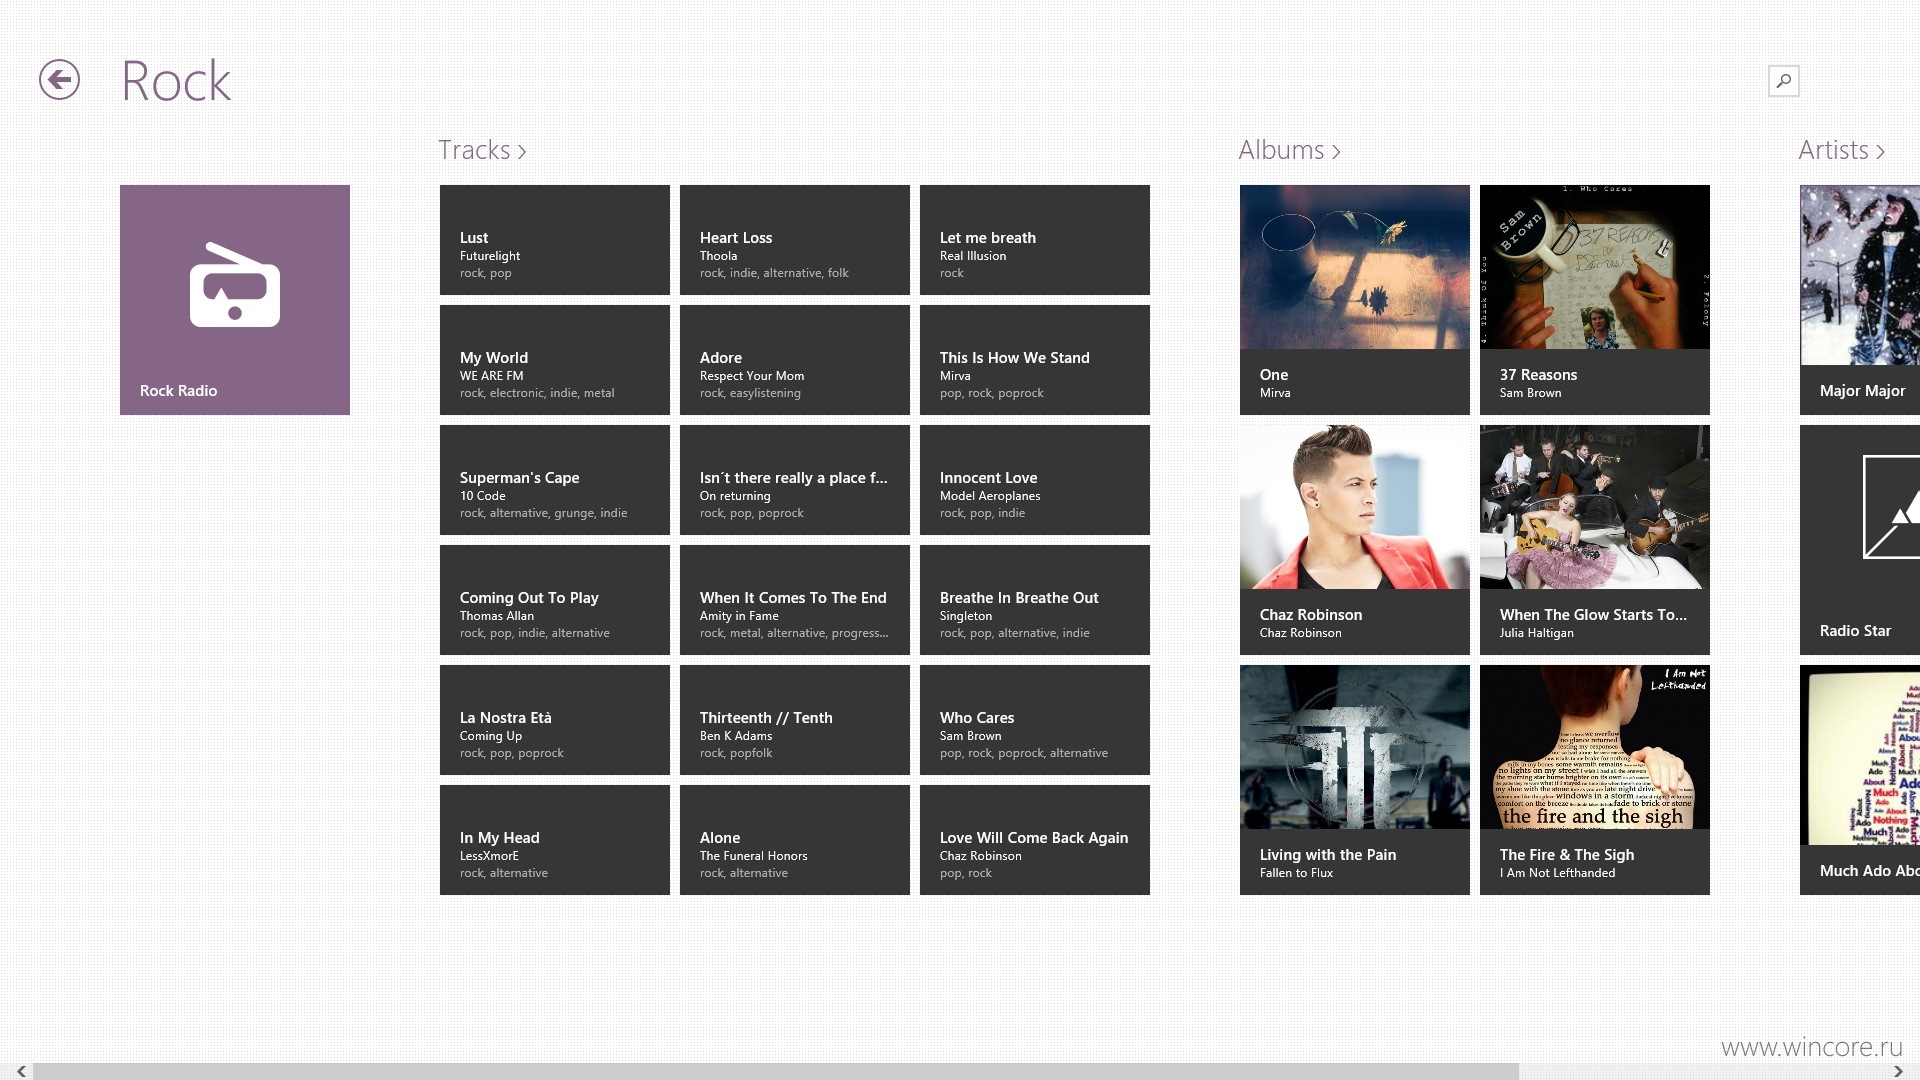Viewport: 1920px width, 1080px height.
Task: Select When It Comes To The End
Action: point(795,600)
